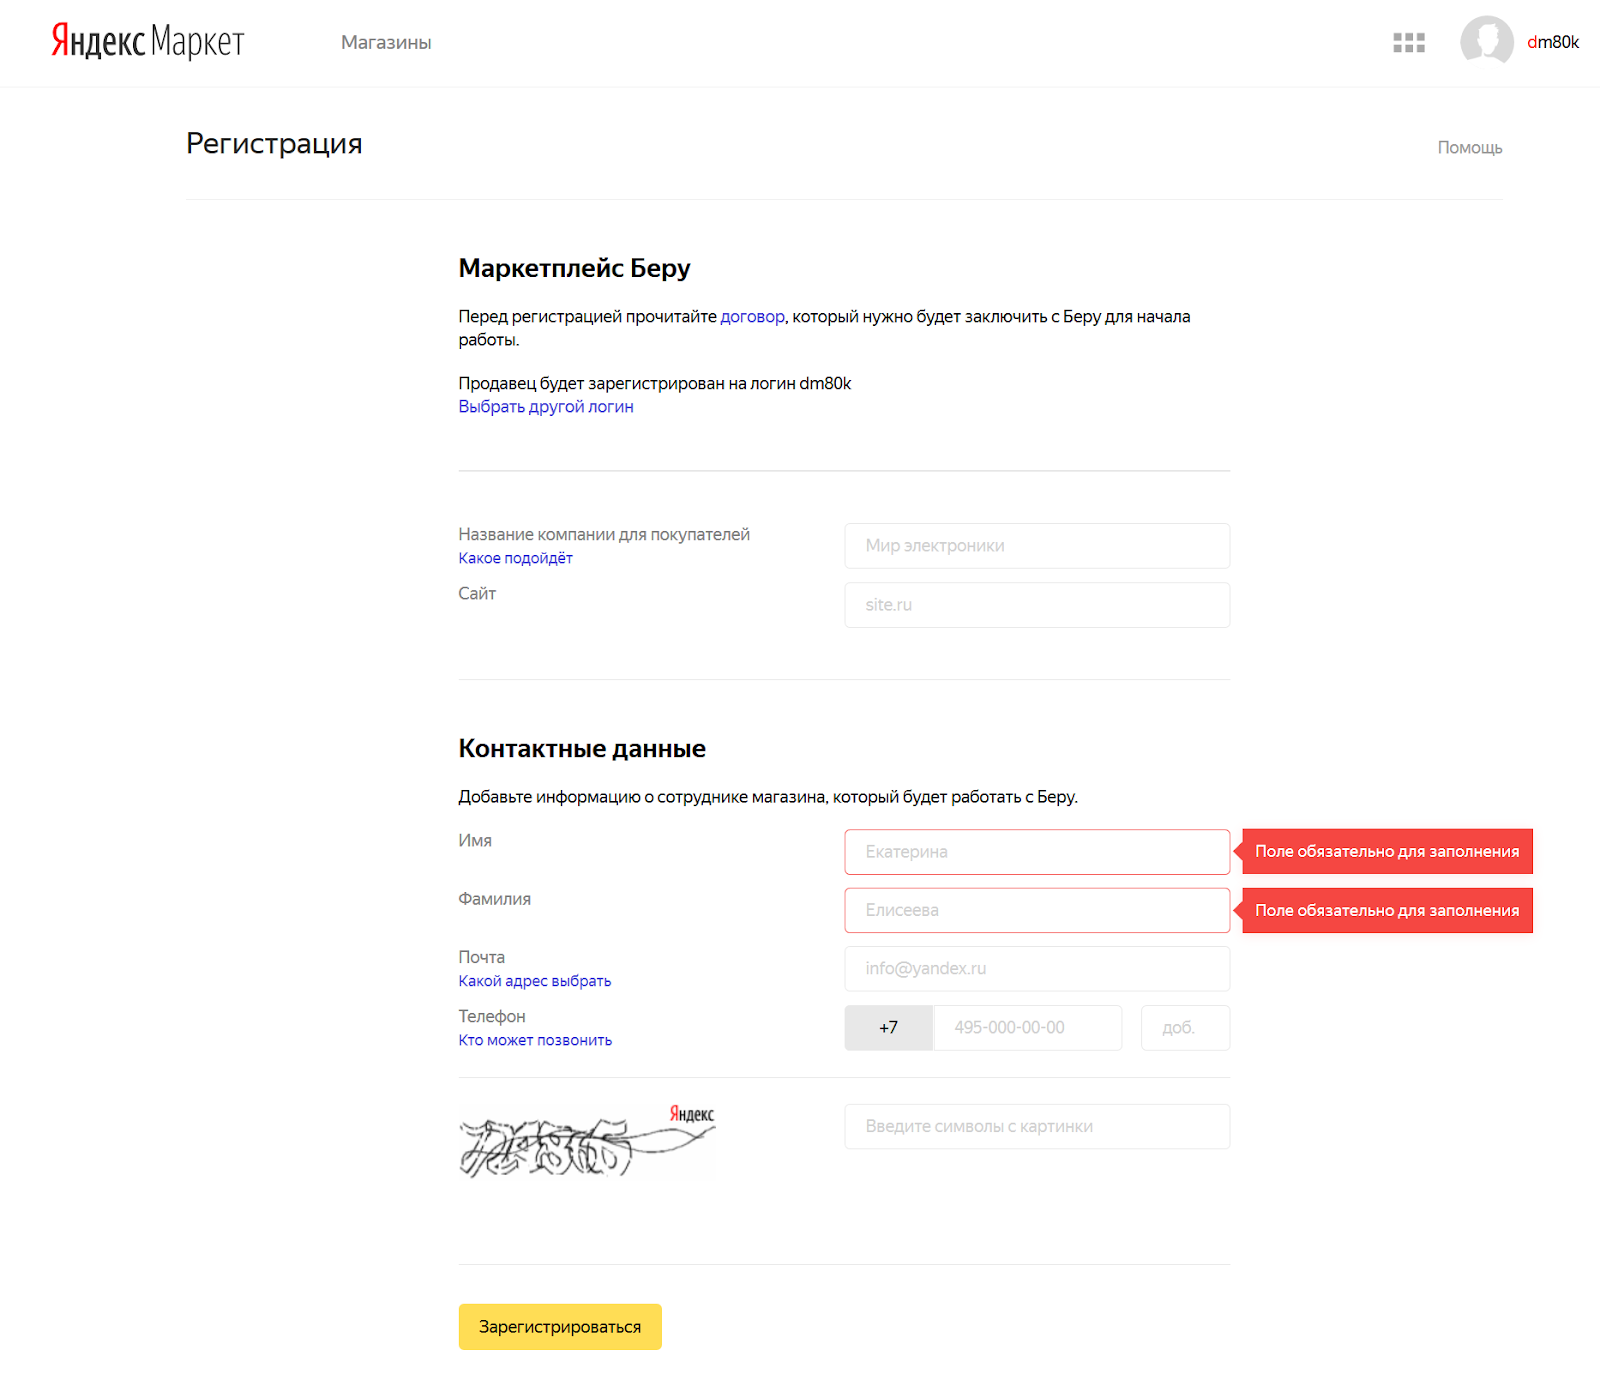Click the Телефон field label

[492, 1016]
